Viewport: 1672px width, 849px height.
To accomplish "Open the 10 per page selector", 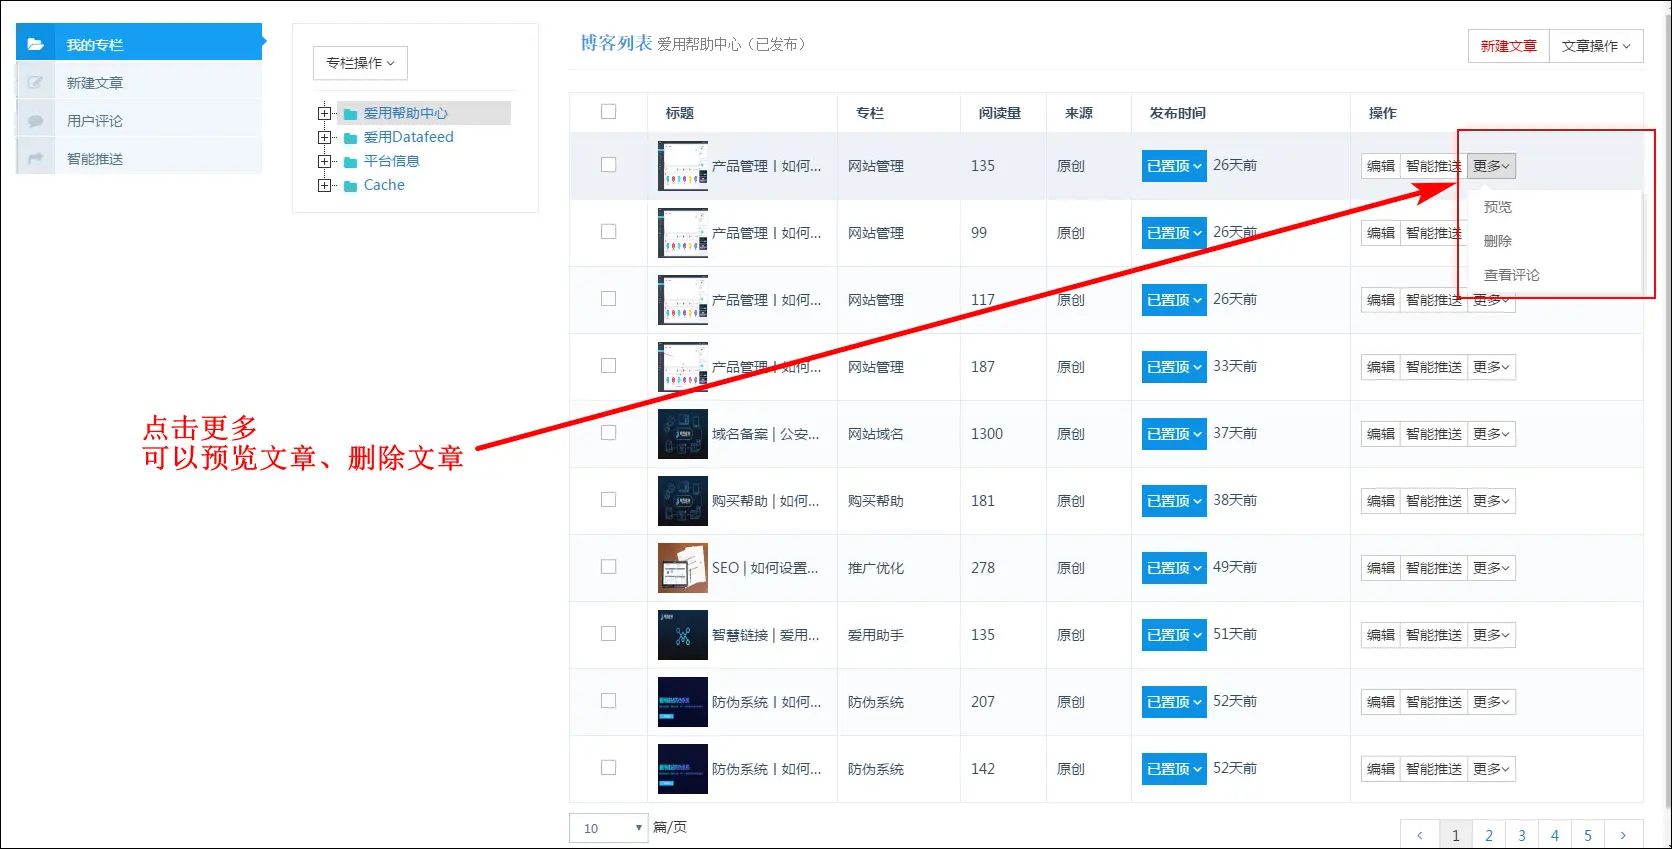I will [x=609, y=828].
